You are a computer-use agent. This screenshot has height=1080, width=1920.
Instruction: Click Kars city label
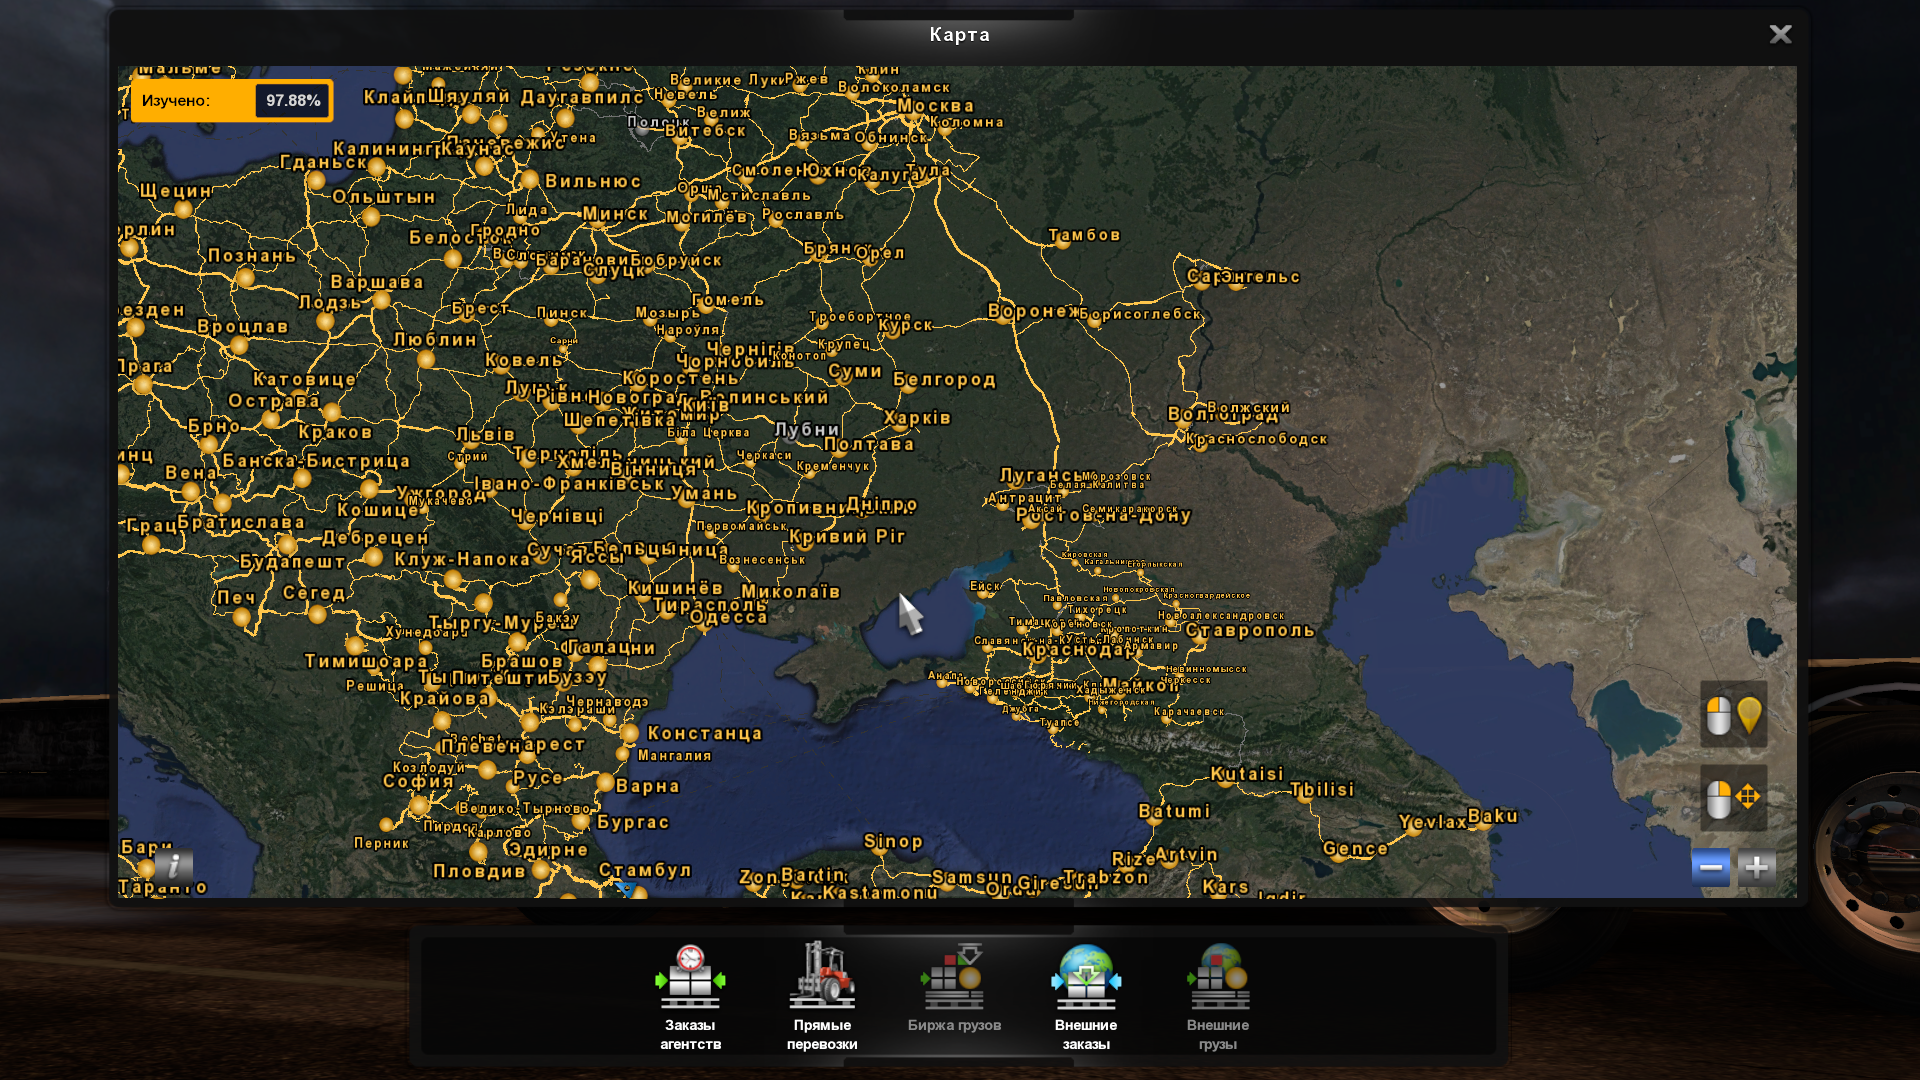tap(1226, 887)
